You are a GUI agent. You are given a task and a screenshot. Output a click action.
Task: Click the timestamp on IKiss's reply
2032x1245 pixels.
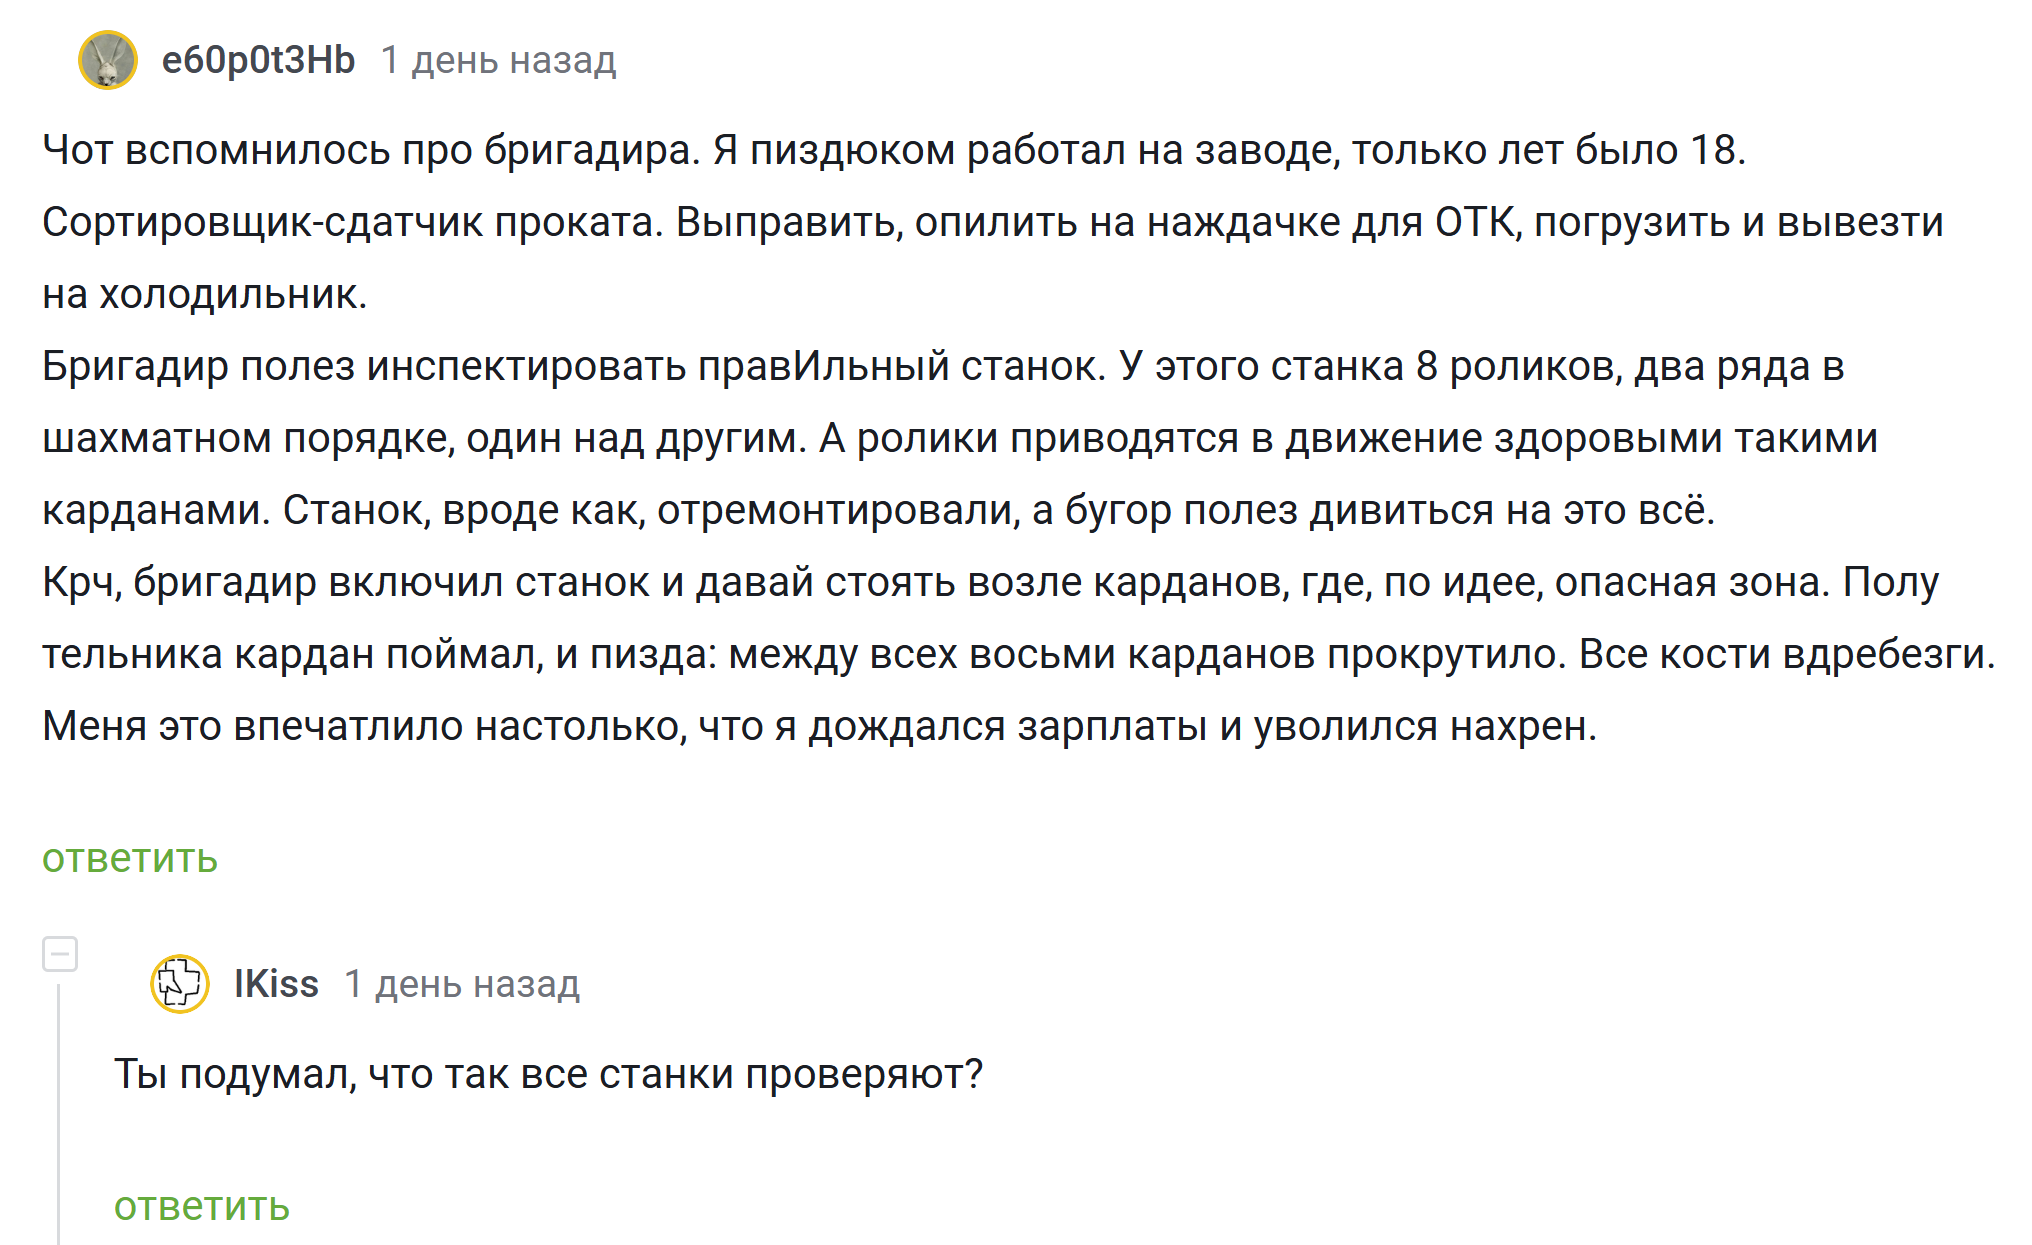point(462,984)
